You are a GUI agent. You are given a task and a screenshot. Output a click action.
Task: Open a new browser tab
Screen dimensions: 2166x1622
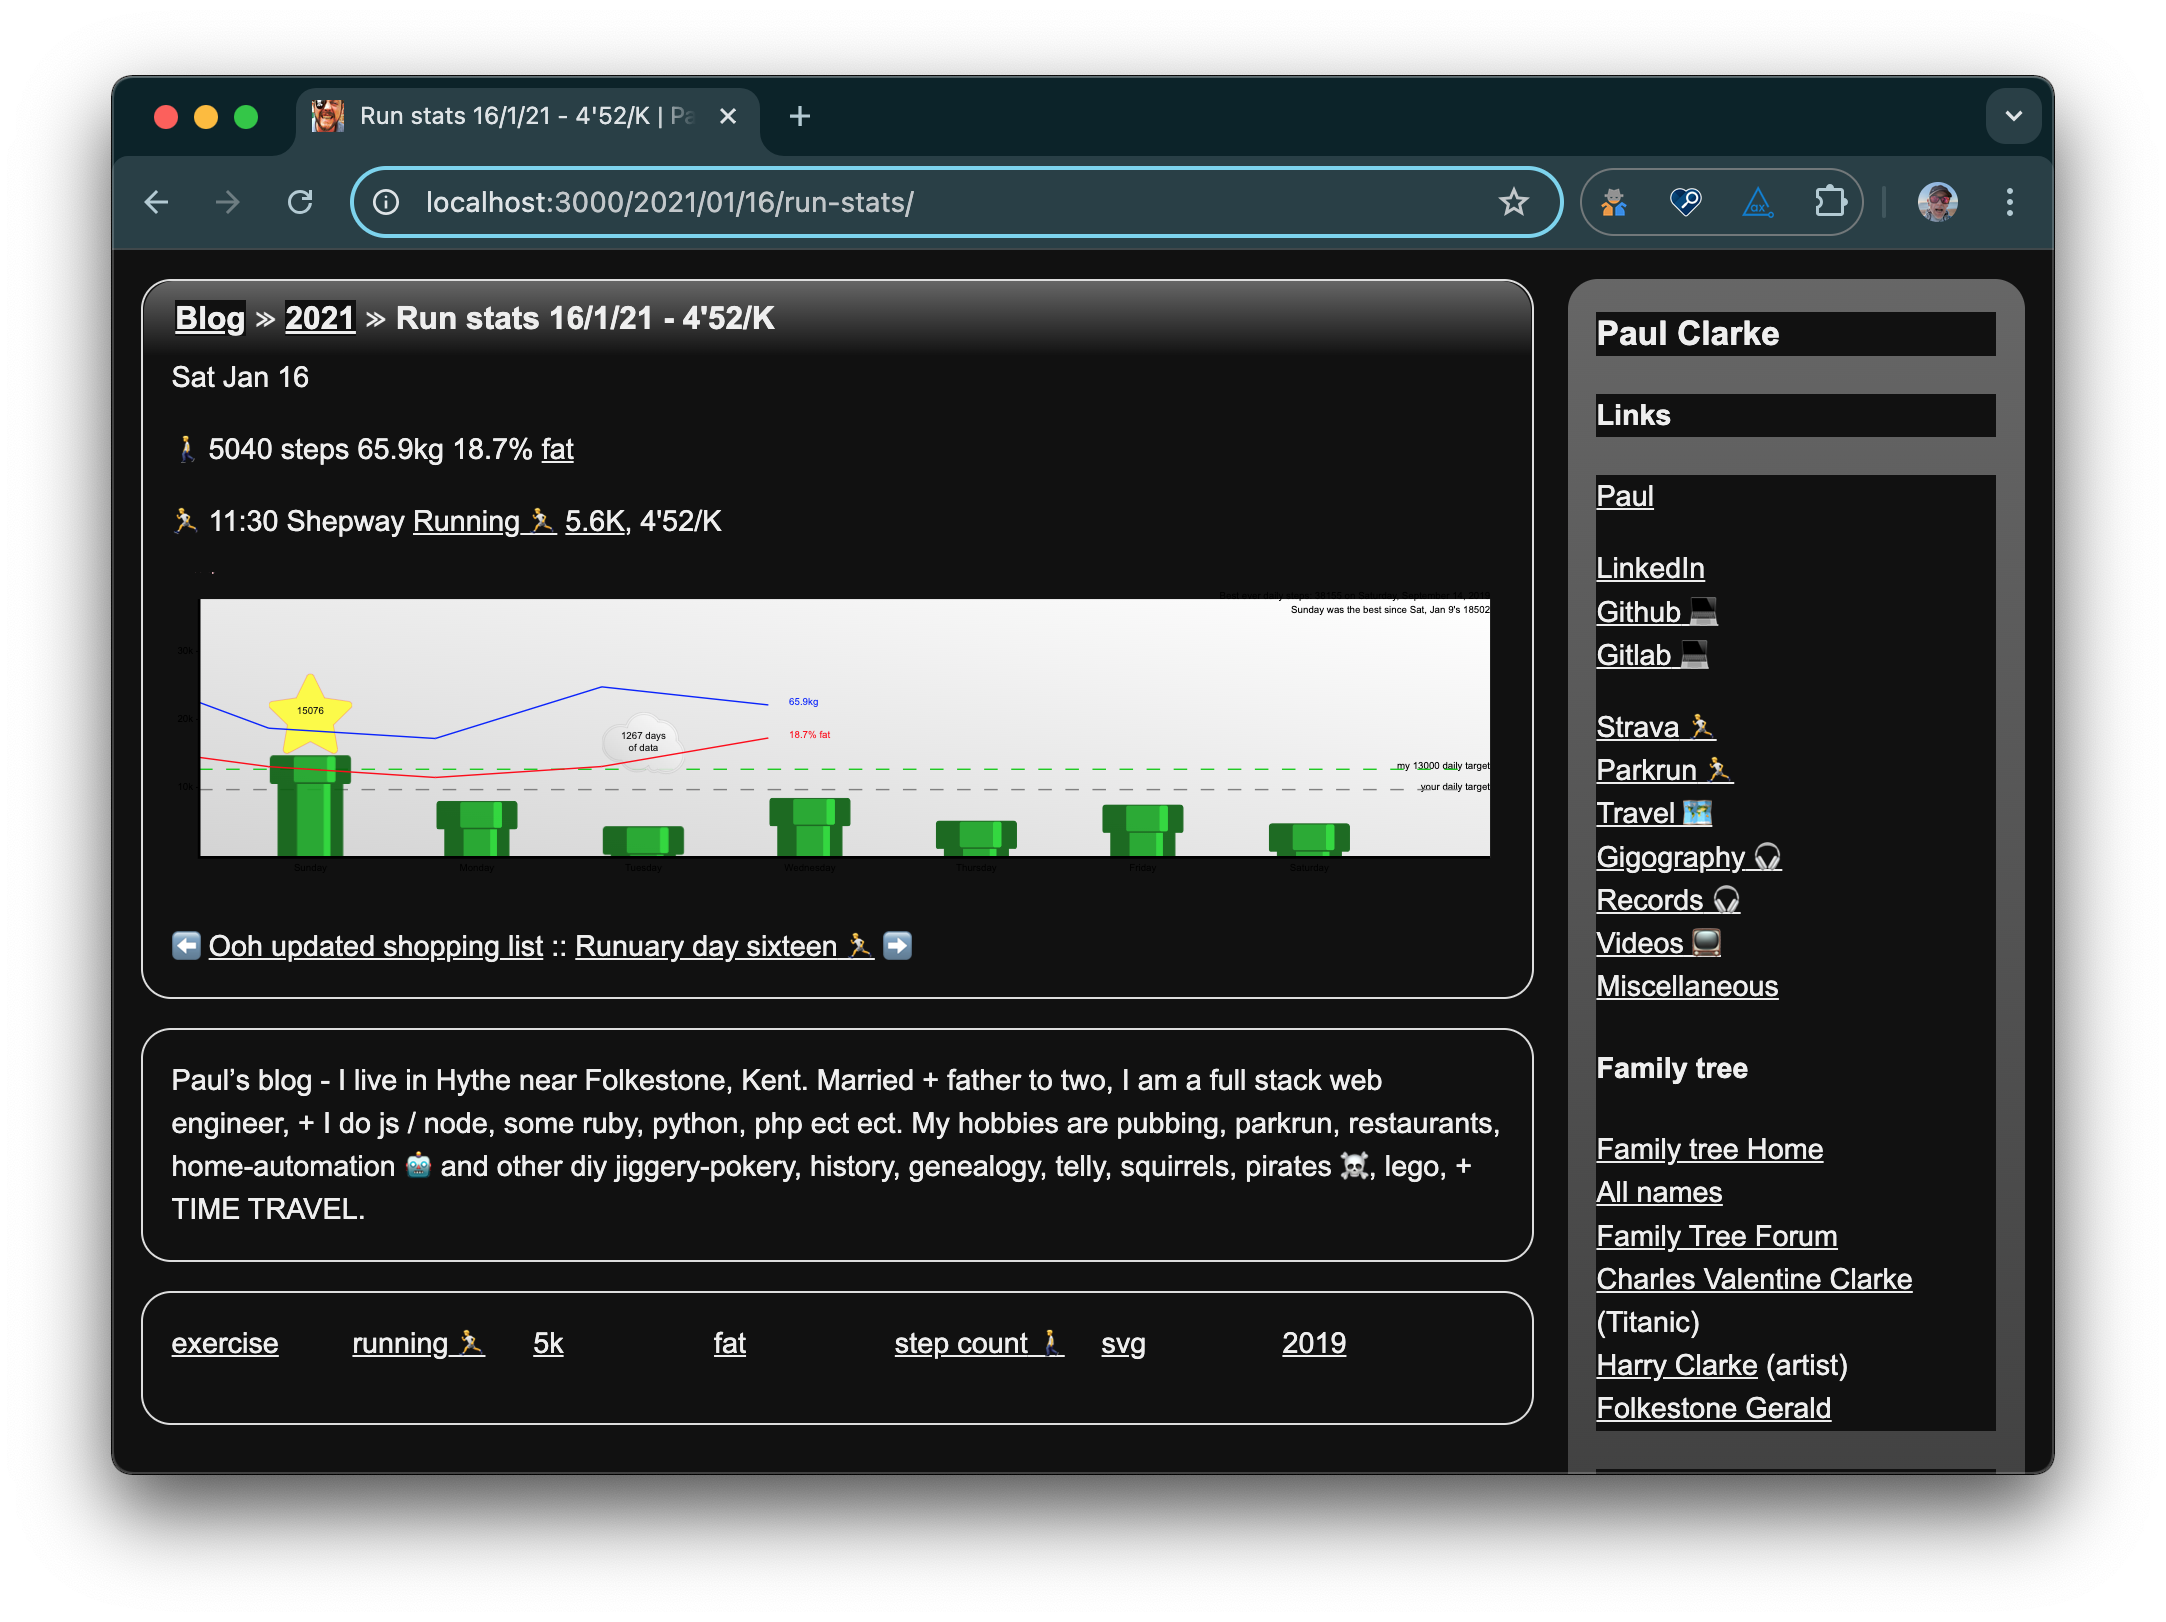coord(799,116)
